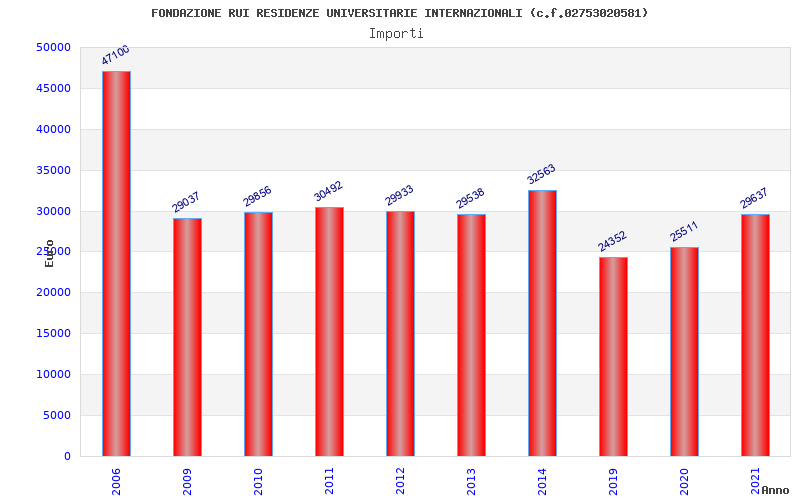Click the x-axis year label 2009
This screenshot has height=500, width=800.
click(187, 482)
